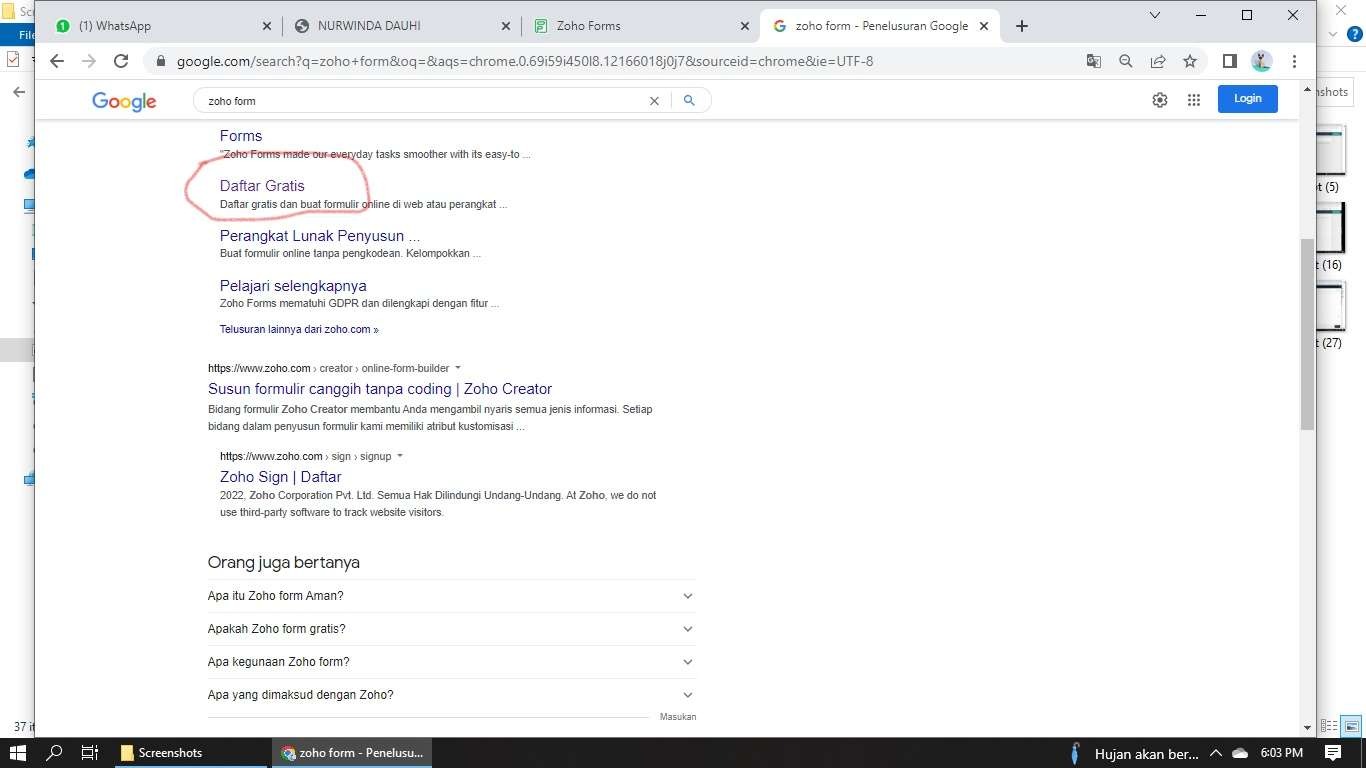Open dropdown arrow beside online-form-builder URL

(x=458, y=368)
